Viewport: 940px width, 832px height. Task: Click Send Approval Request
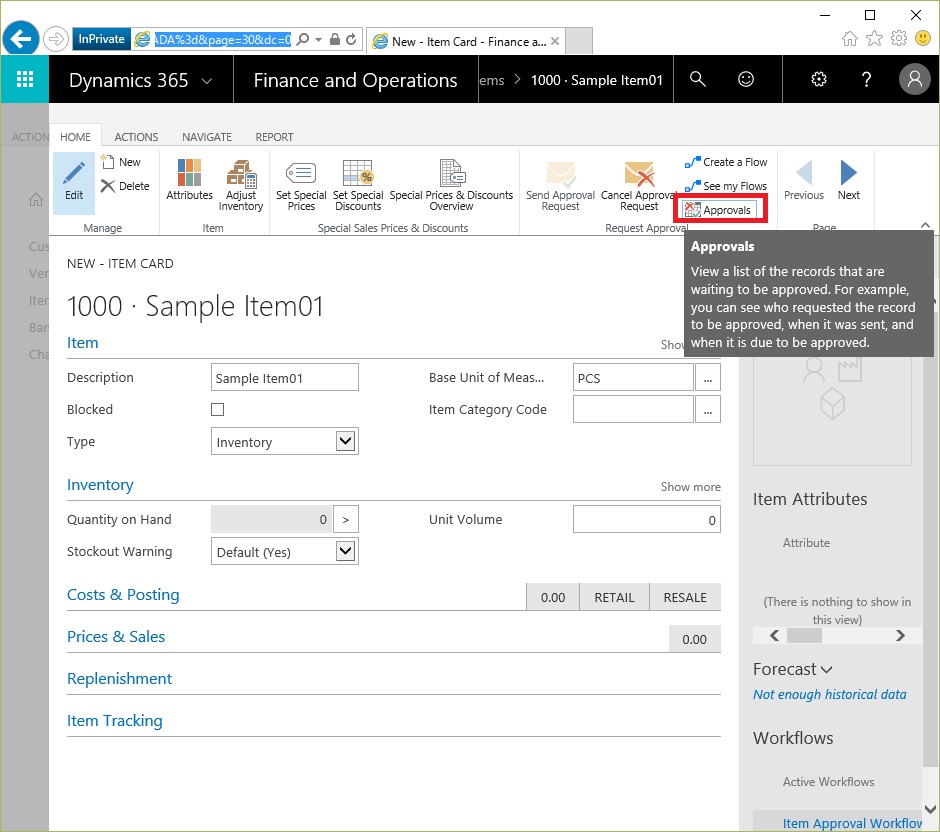pyautogui.click(x=561, y=186)
